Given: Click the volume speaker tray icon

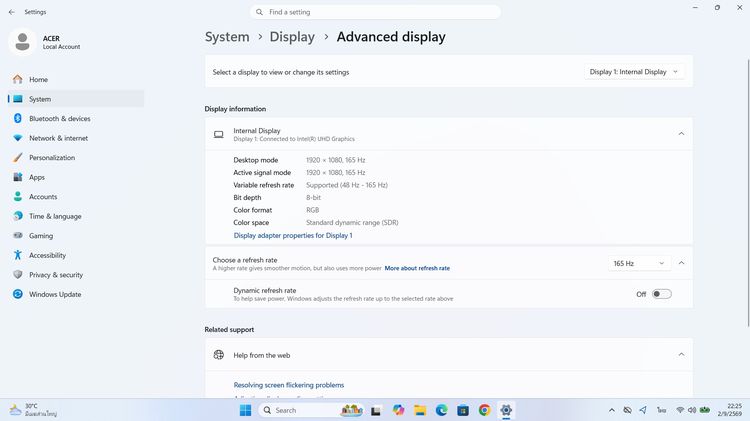Looking at the screenshot, I should (692, 410).
